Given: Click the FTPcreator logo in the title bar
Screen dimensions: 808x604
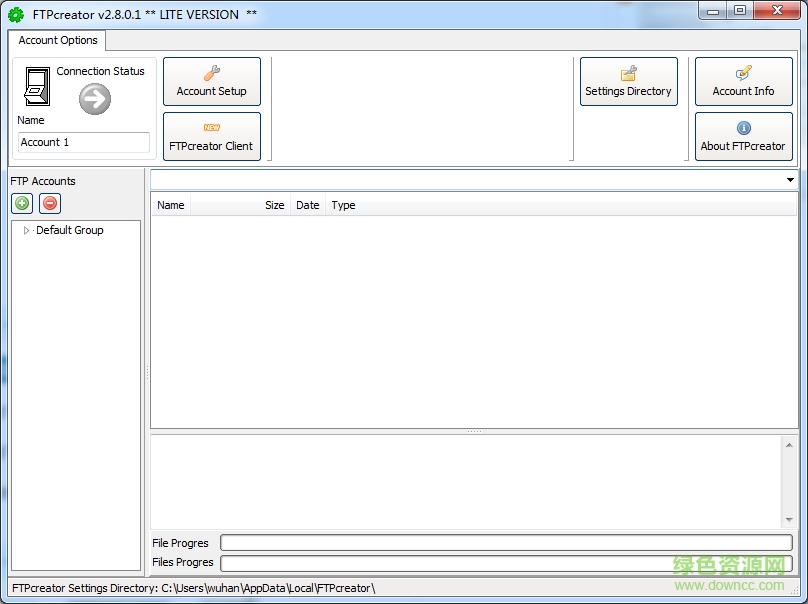Looking at the screenshot, I should point(14,14).
